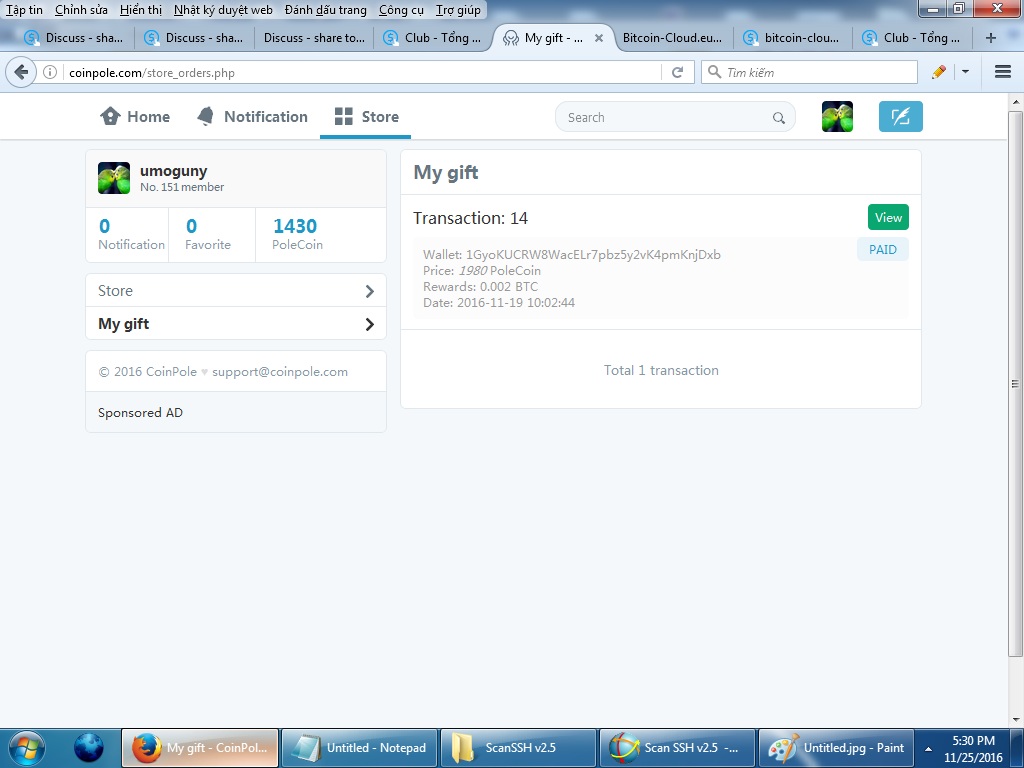The image size is (1024, 768).
Task: Open Store navigation tab
Action: coord(366,116)
